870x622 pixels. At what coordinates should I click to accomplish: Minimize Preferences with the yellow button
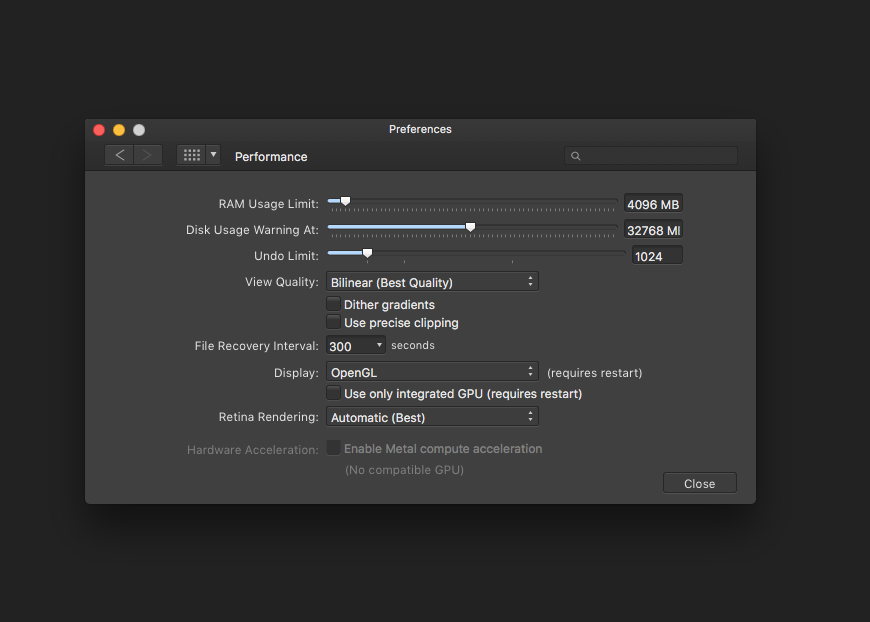click(x=119, y=130)
